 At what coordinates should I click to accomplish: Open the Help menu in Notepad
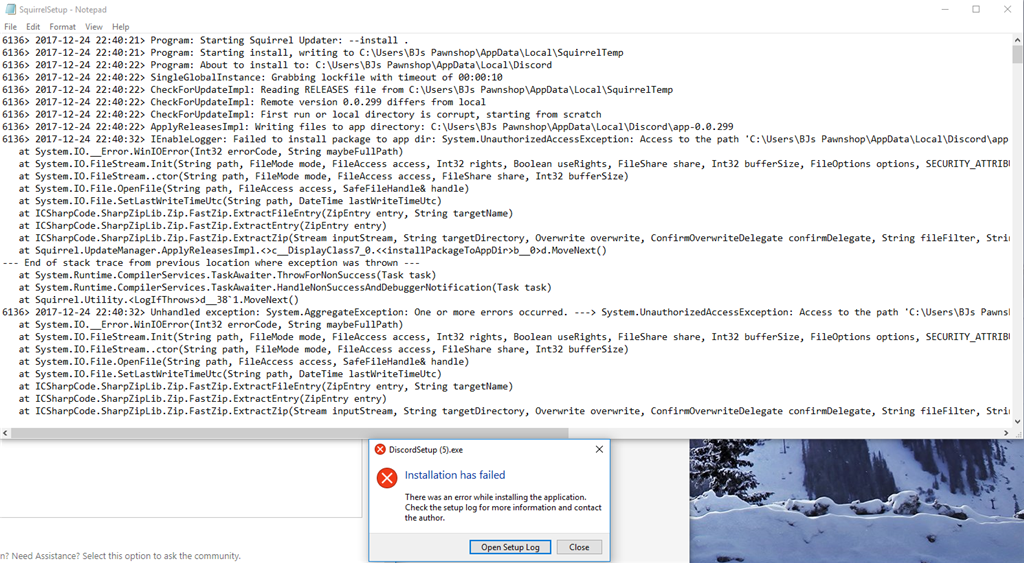tap(120, 27)
